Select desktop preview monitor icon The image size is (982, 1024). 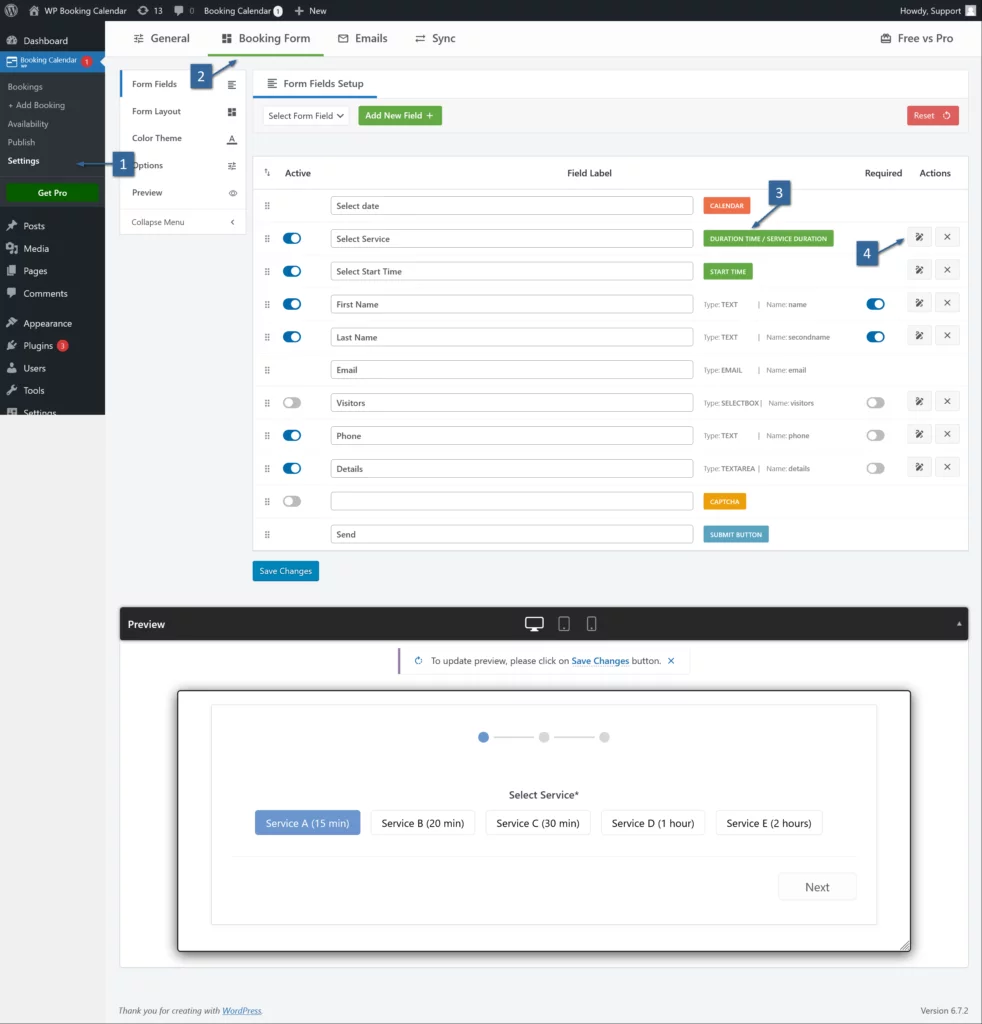[535, 624]
